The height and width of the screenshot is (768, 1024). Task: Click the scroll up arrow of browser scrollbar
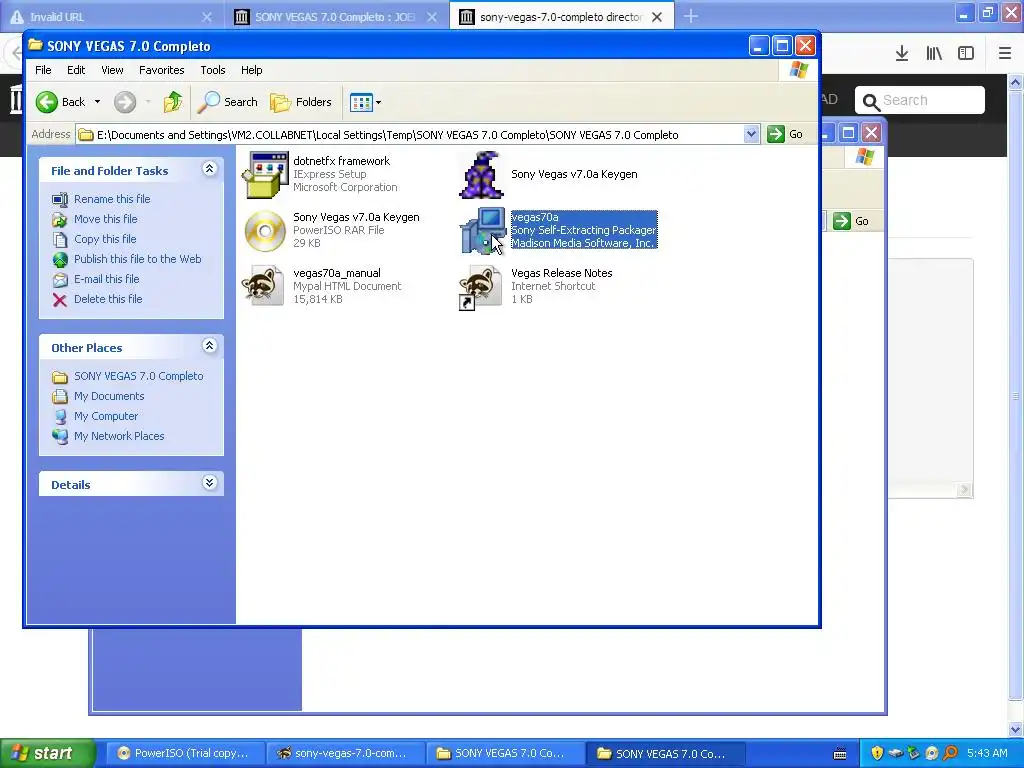1016,82
